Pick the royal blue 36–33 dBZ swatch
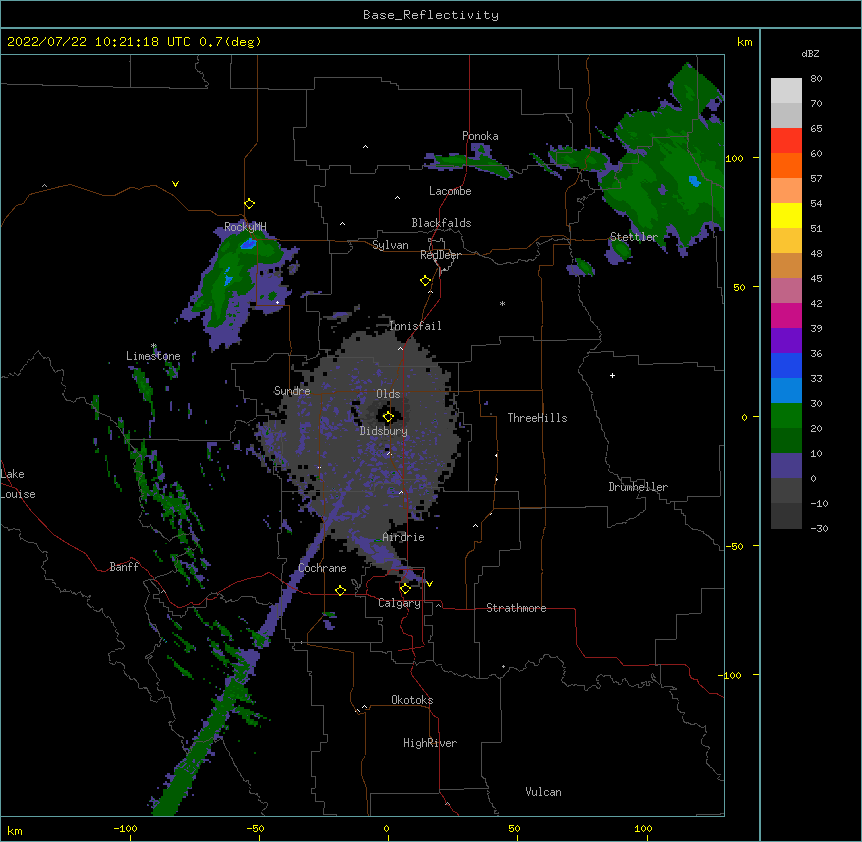Viewport: 862px width, 842px height. (786, 365)
